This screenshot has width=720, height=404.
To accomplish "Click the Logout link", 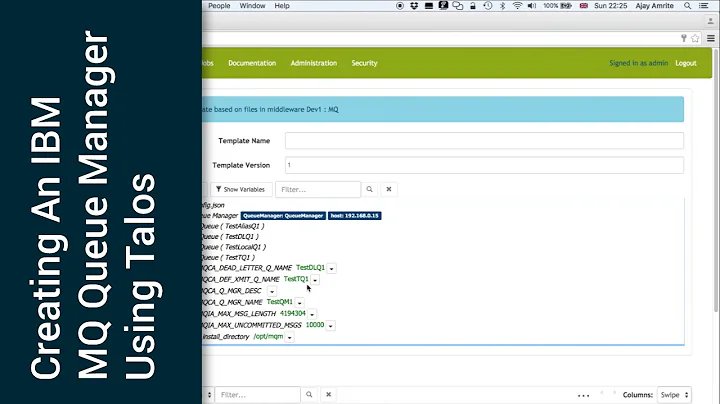I will click(686, 63).
